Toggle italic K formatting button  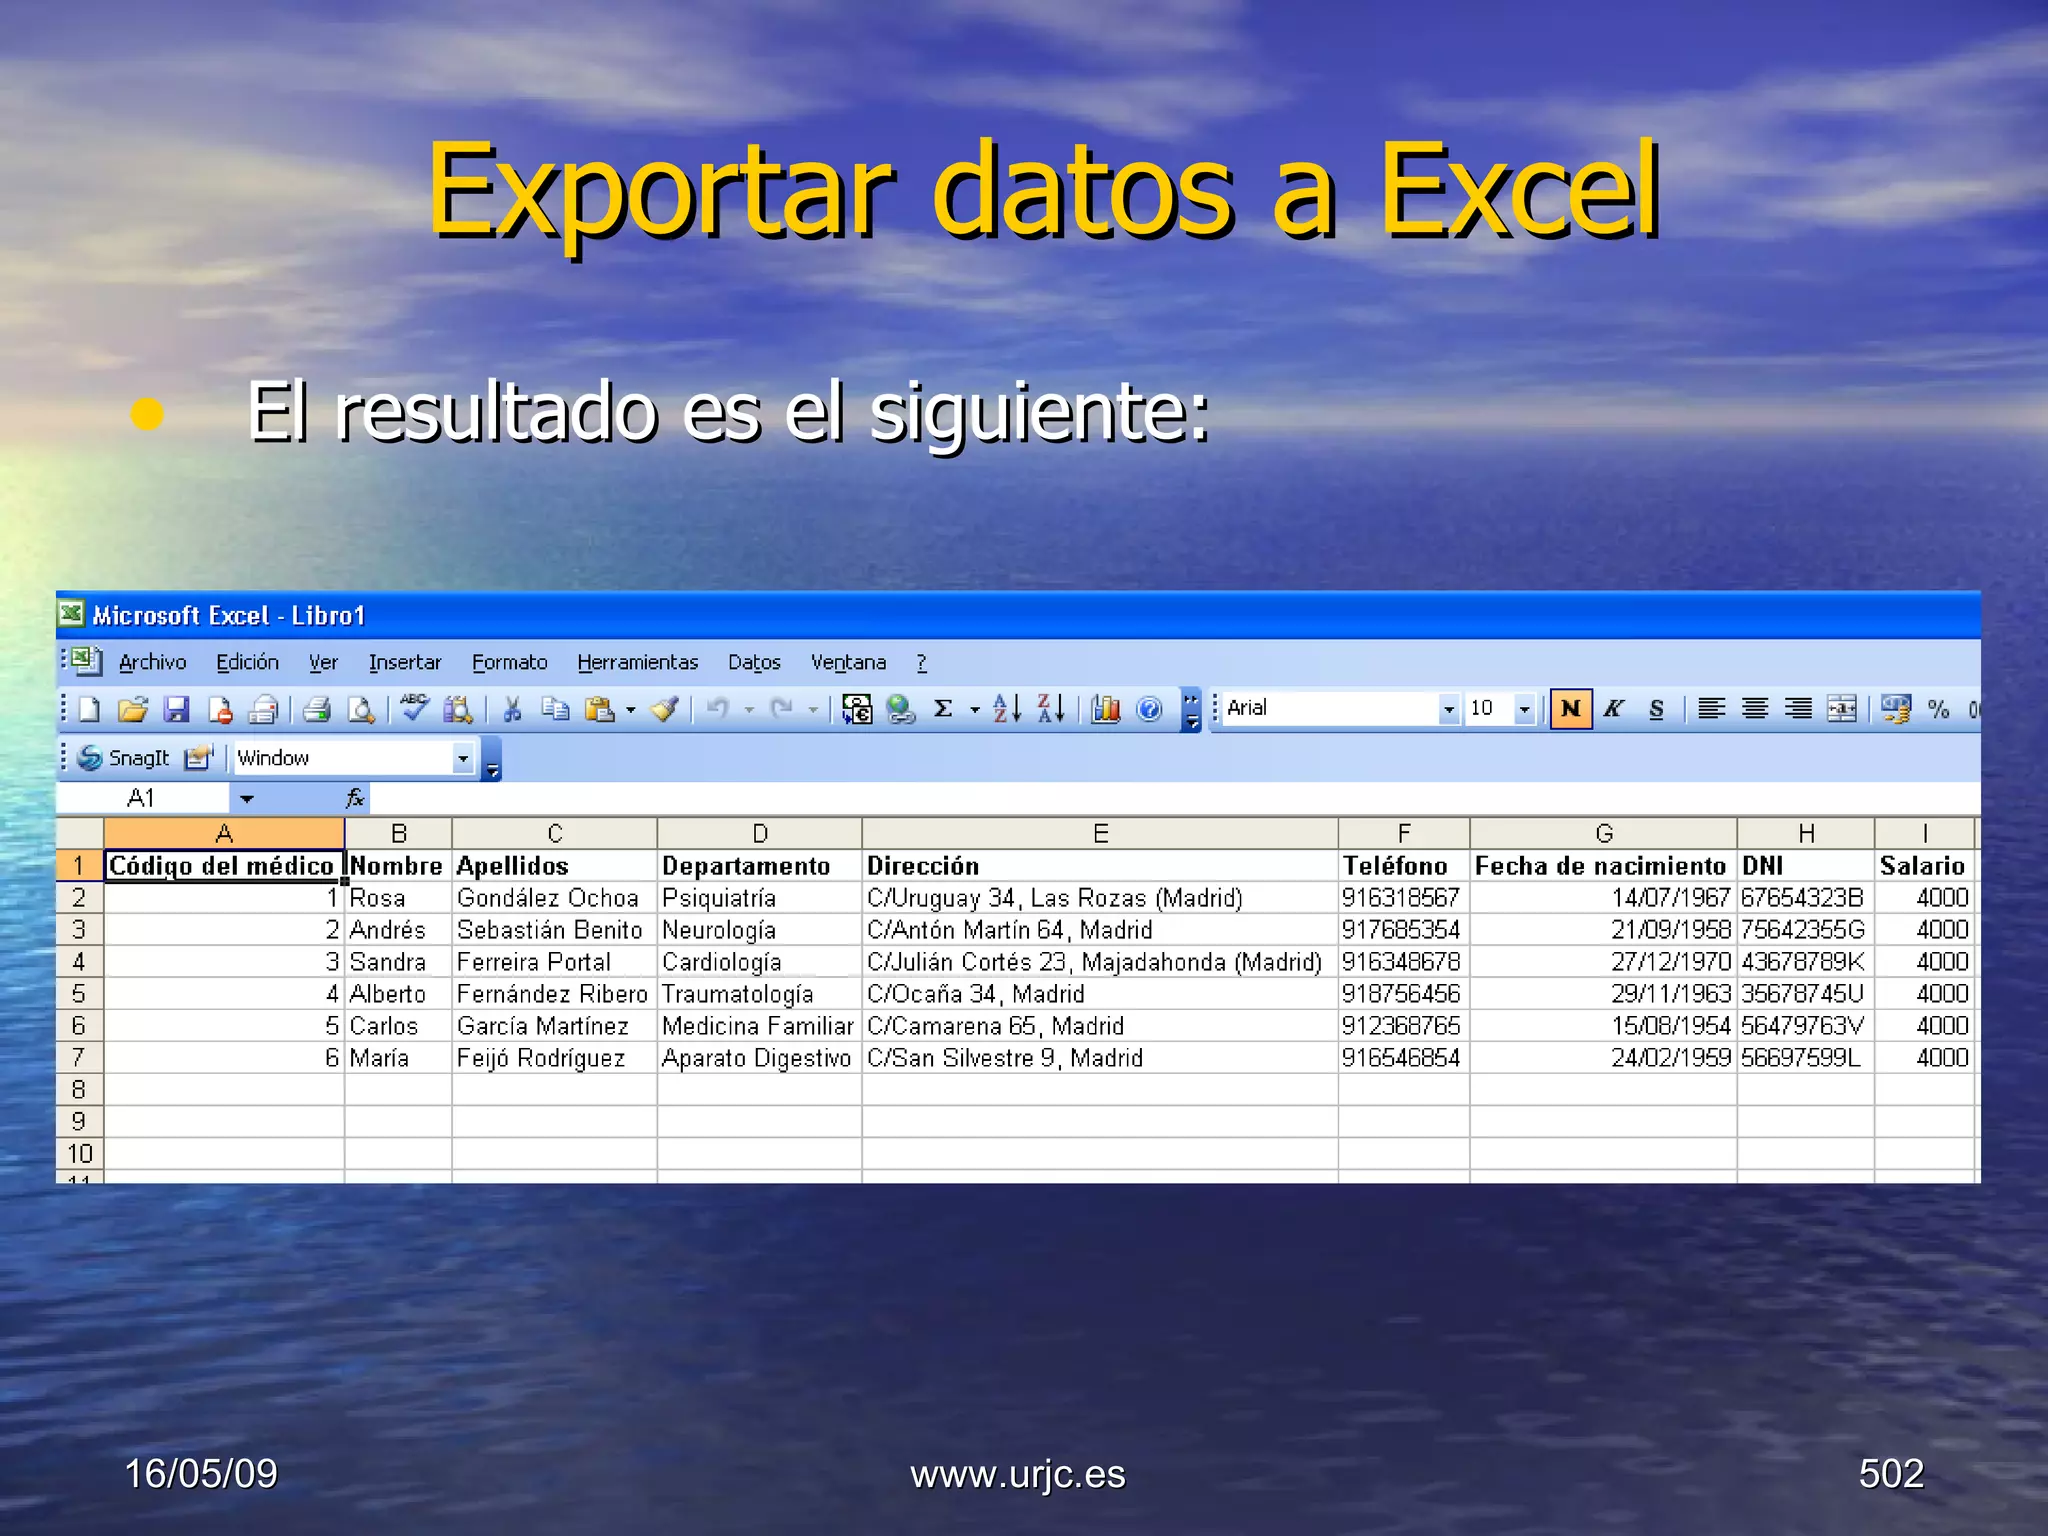coord(1613,709)
